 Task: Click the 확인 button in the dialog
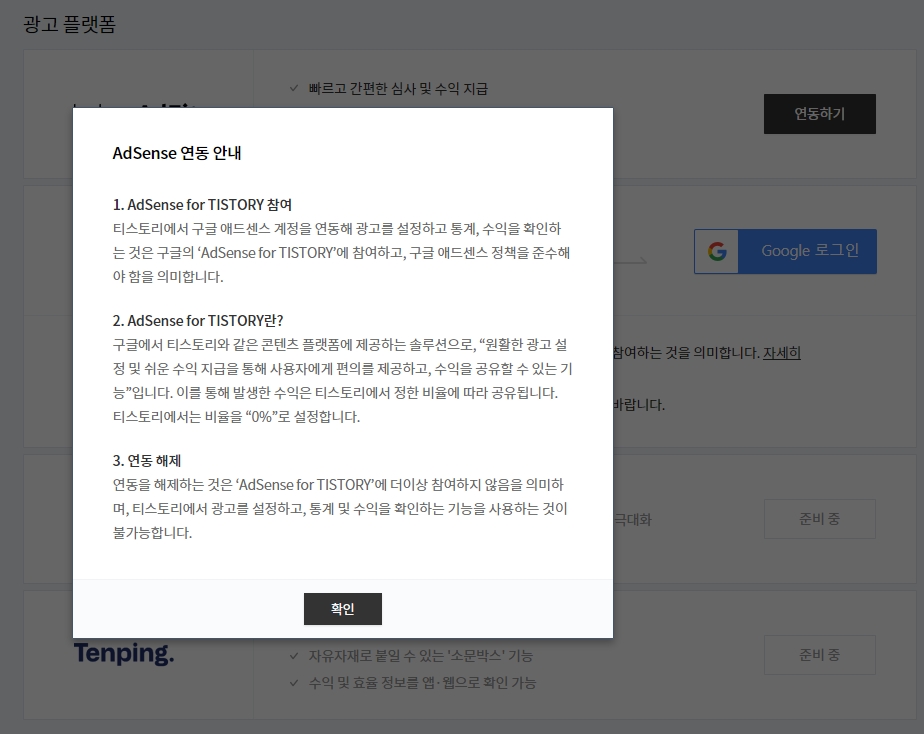coord(342,609)
